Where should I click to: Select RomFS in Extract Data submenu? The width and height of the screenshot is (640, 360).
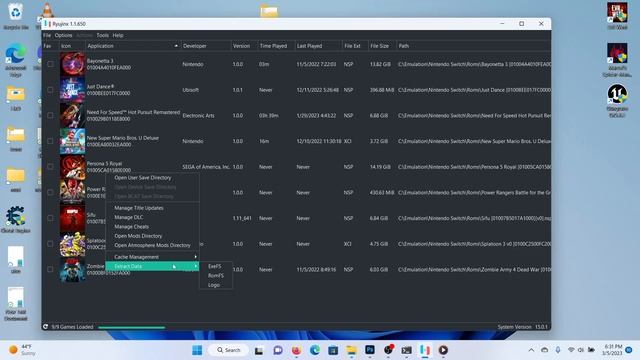[216, 276]
